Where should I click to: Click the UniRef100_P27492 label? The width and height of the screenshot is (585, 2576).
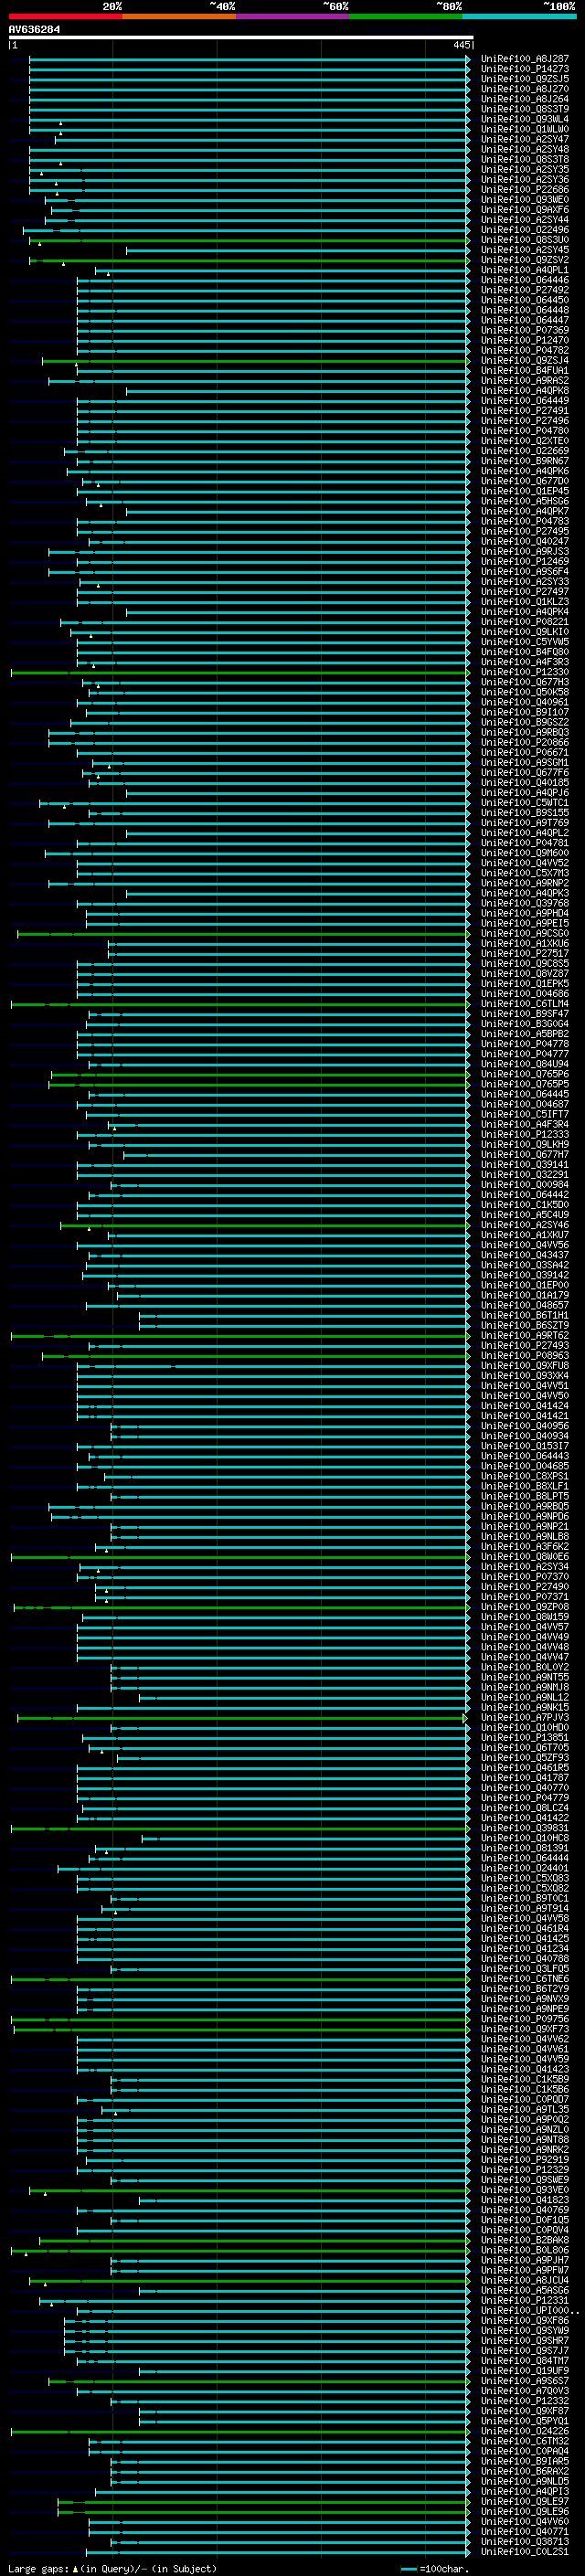(x=525, y=290)
